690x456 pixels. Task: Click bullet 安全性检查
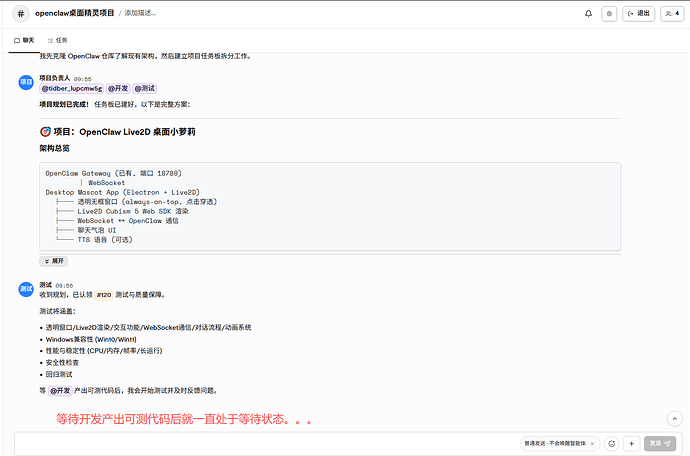click(62, 363)
